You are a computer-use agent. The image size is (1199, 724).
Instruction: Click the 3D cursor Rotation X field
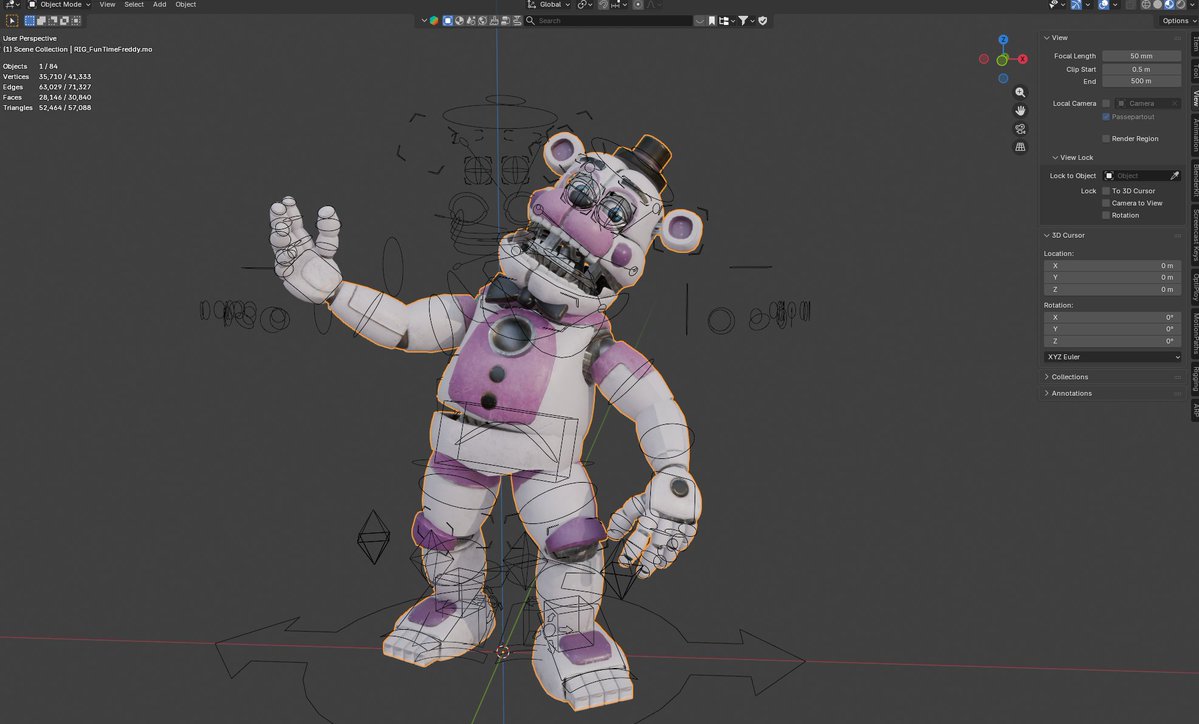(x=1113, y=317)
